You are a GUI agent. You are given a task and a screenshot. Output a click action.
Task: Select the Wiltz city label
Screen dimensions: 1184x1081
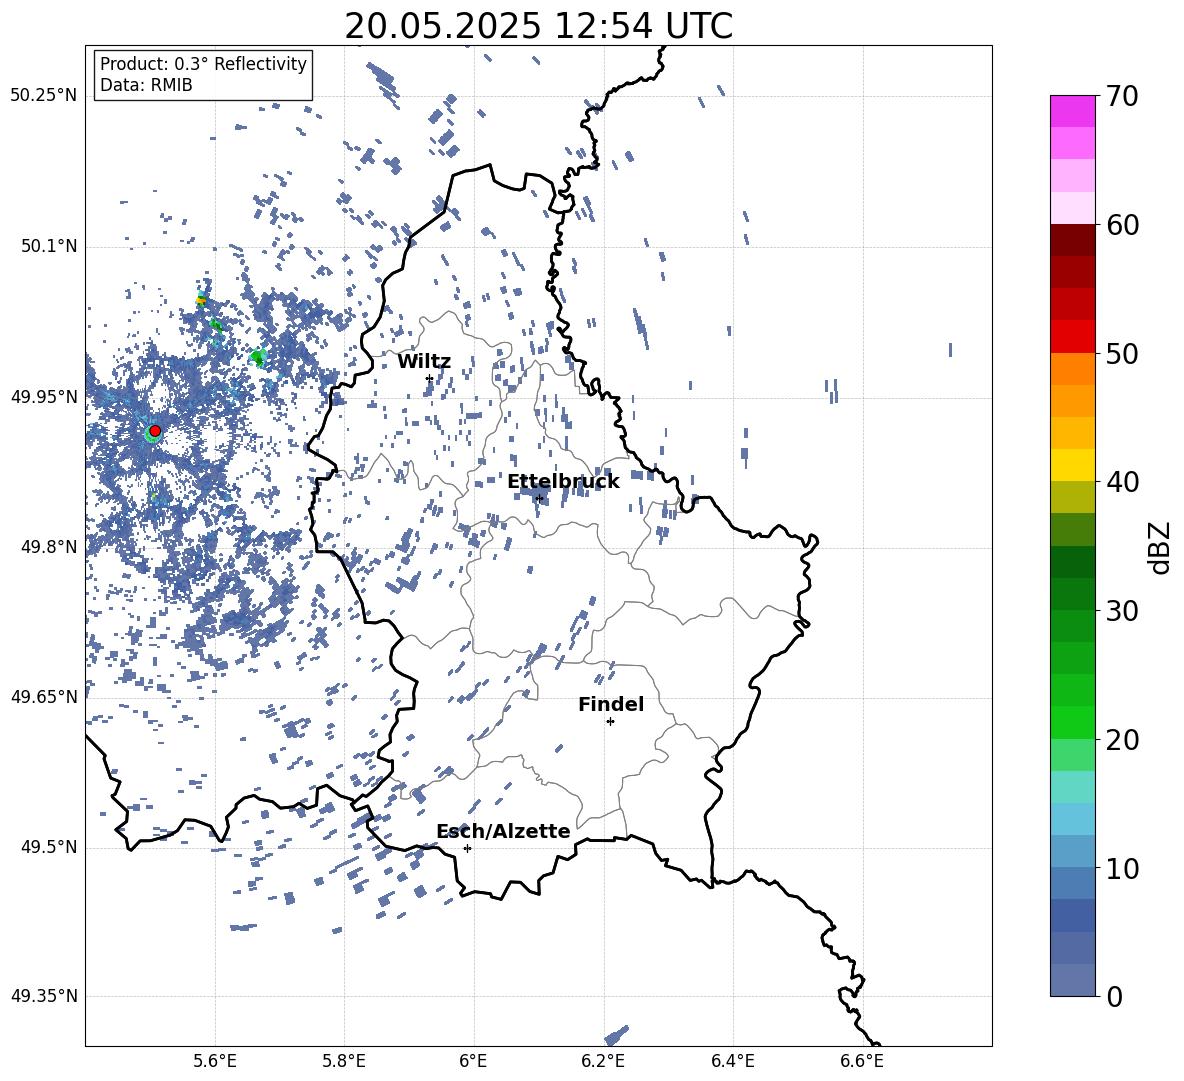pos(424,361)
